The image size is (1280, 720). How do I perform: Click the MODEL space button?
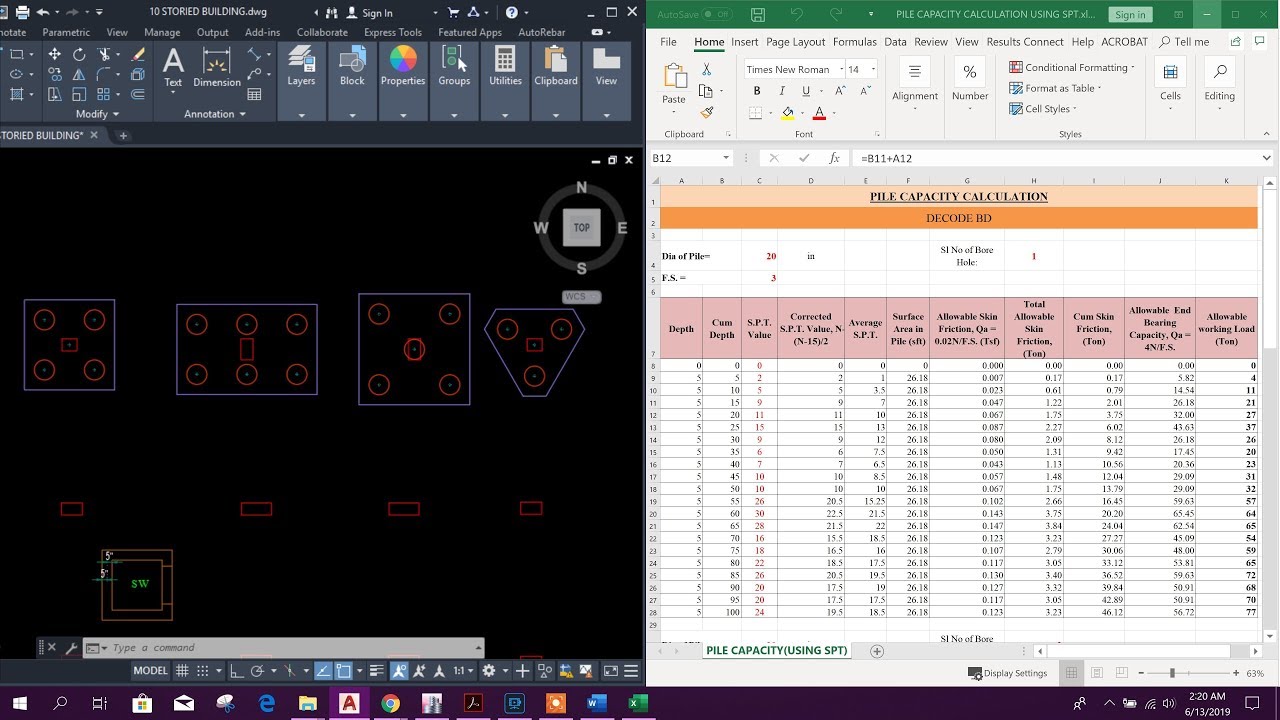point(151,671)
